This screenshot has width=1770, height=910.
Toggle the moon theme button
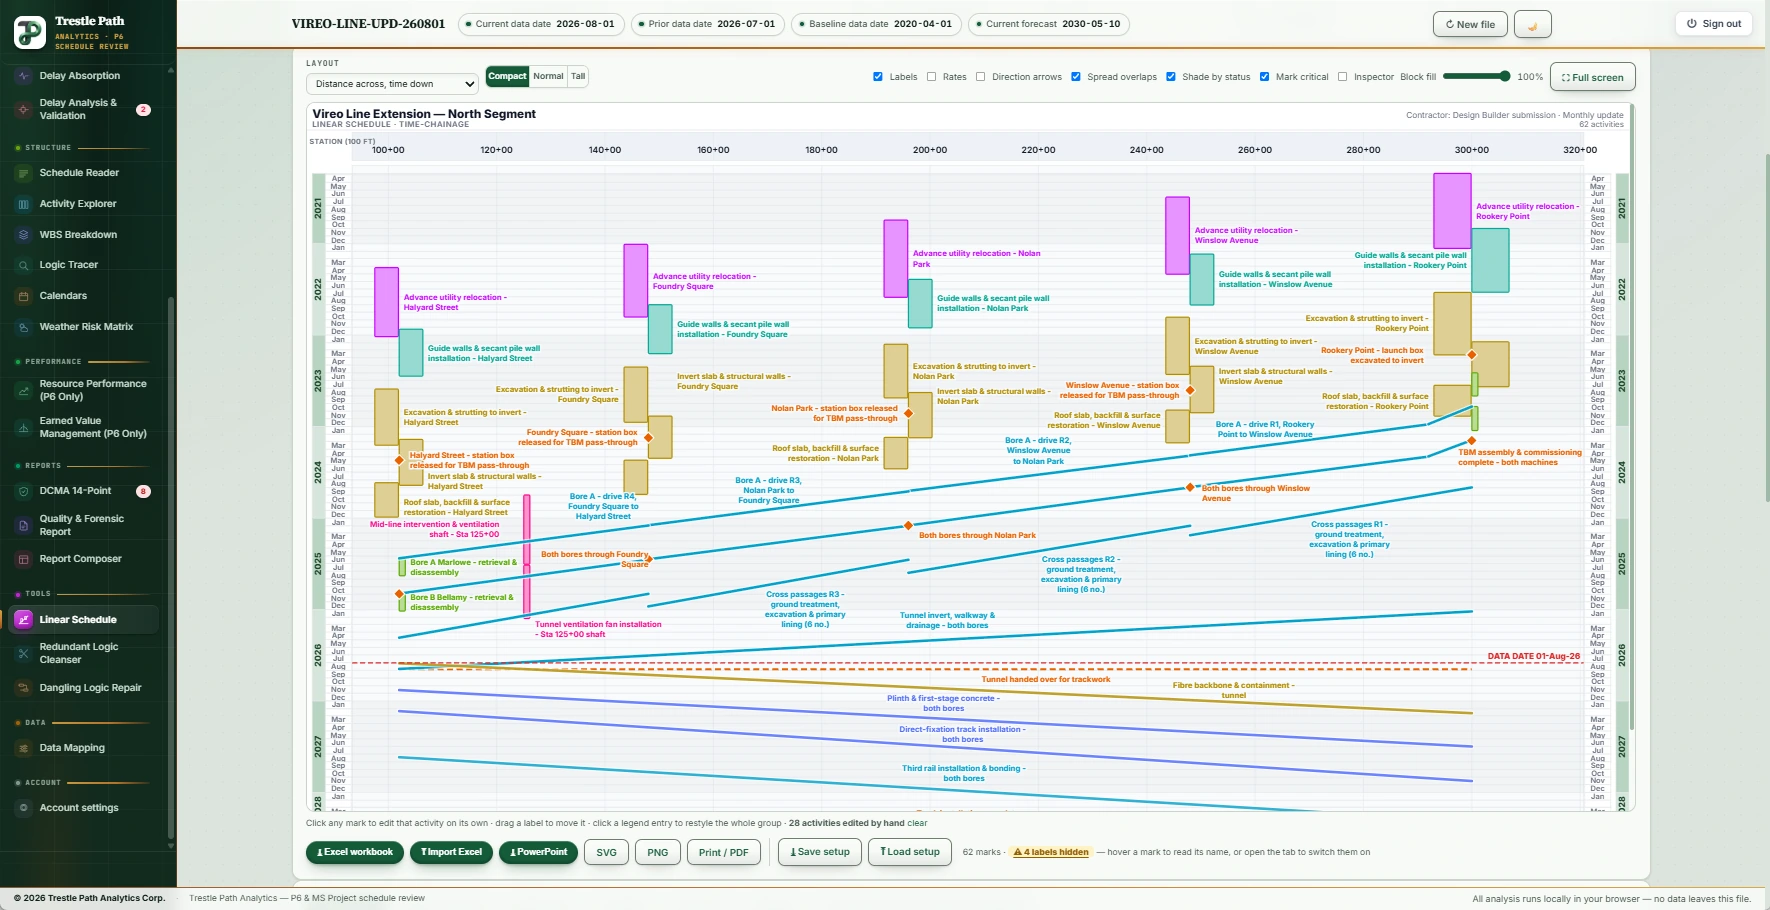[1532, 24]
